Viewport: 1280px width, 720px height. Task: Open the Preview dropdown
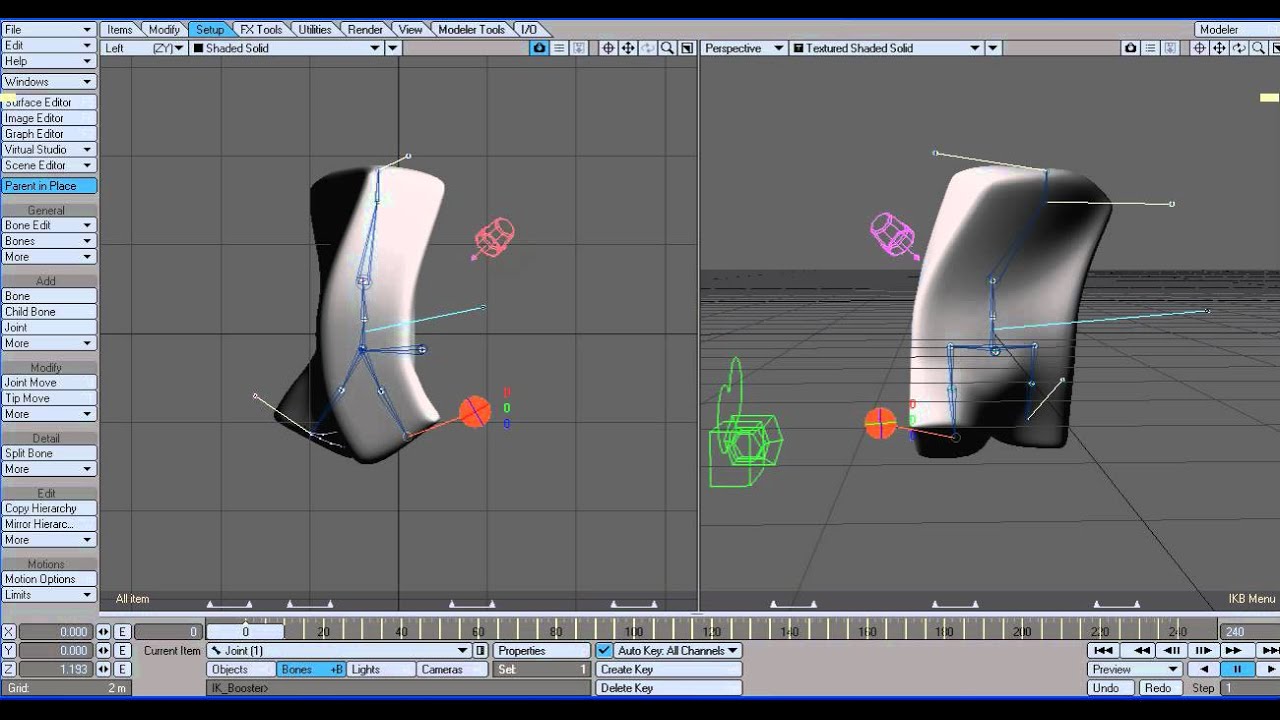tap(1134, 669)
